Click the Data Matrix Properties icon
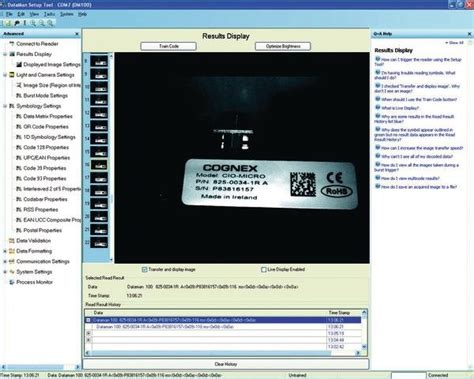This screenshot has height=379, width=474. 19,116
